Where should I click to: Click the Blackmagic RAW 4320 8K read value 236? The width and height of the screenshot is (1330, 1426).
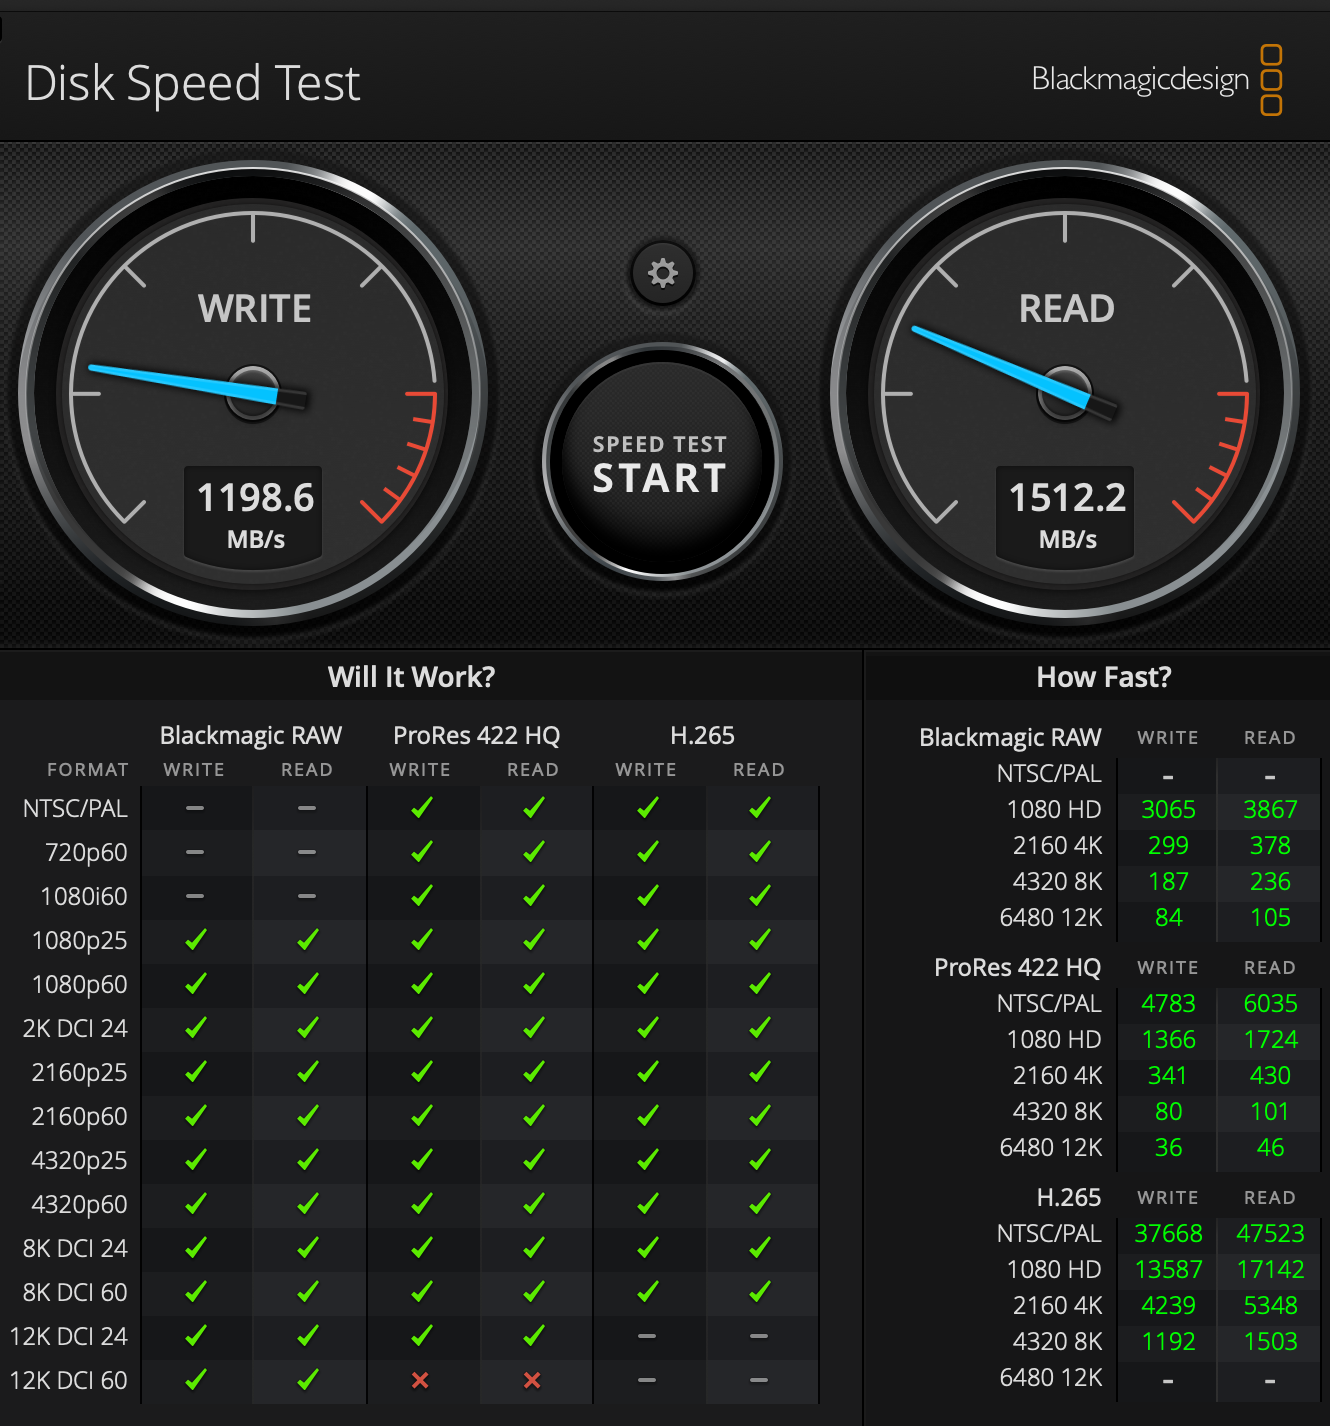click(1270, 881)
